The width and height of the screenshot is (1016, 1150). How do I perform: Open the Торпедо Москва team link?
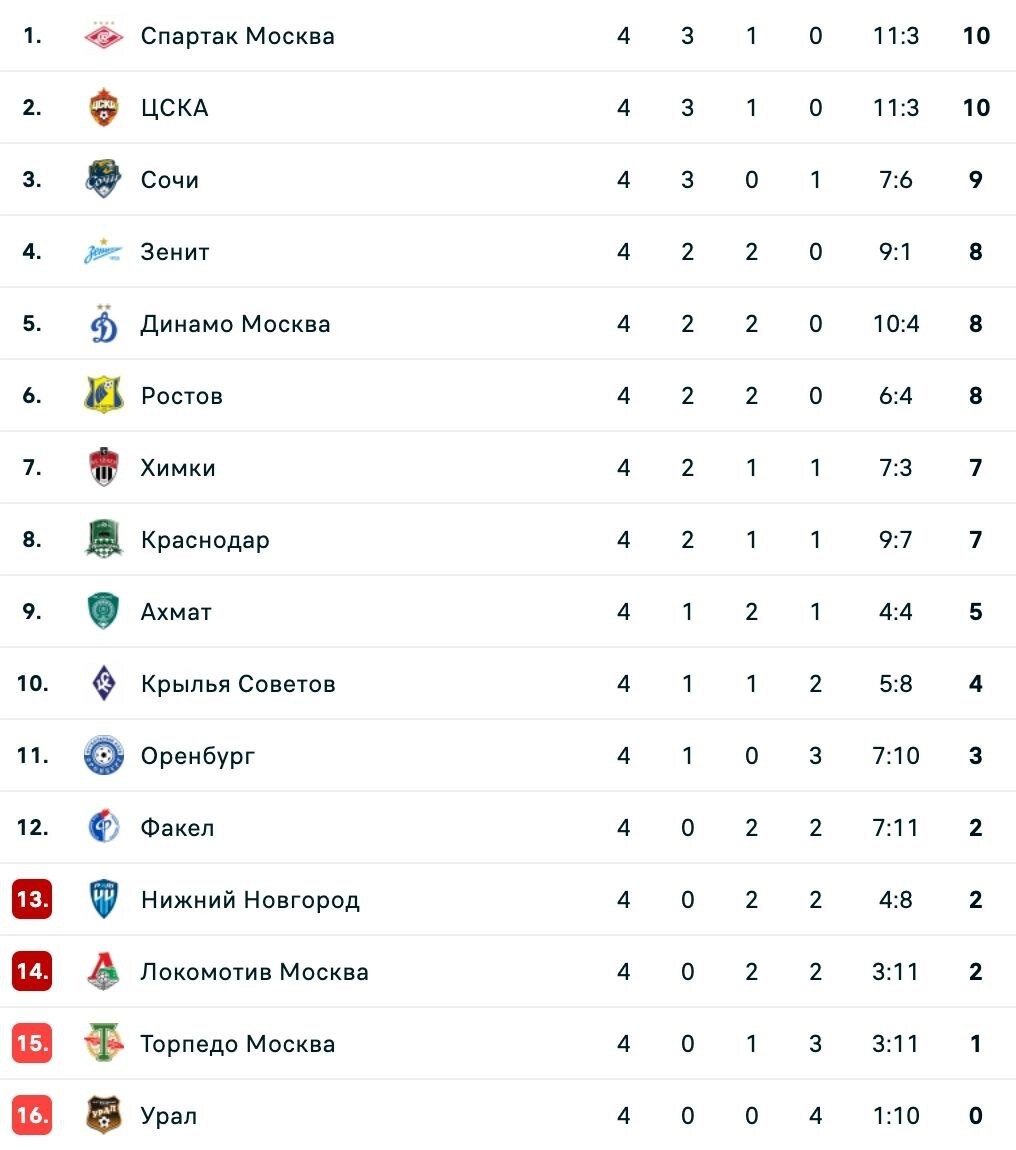(x=238, y=1043)
